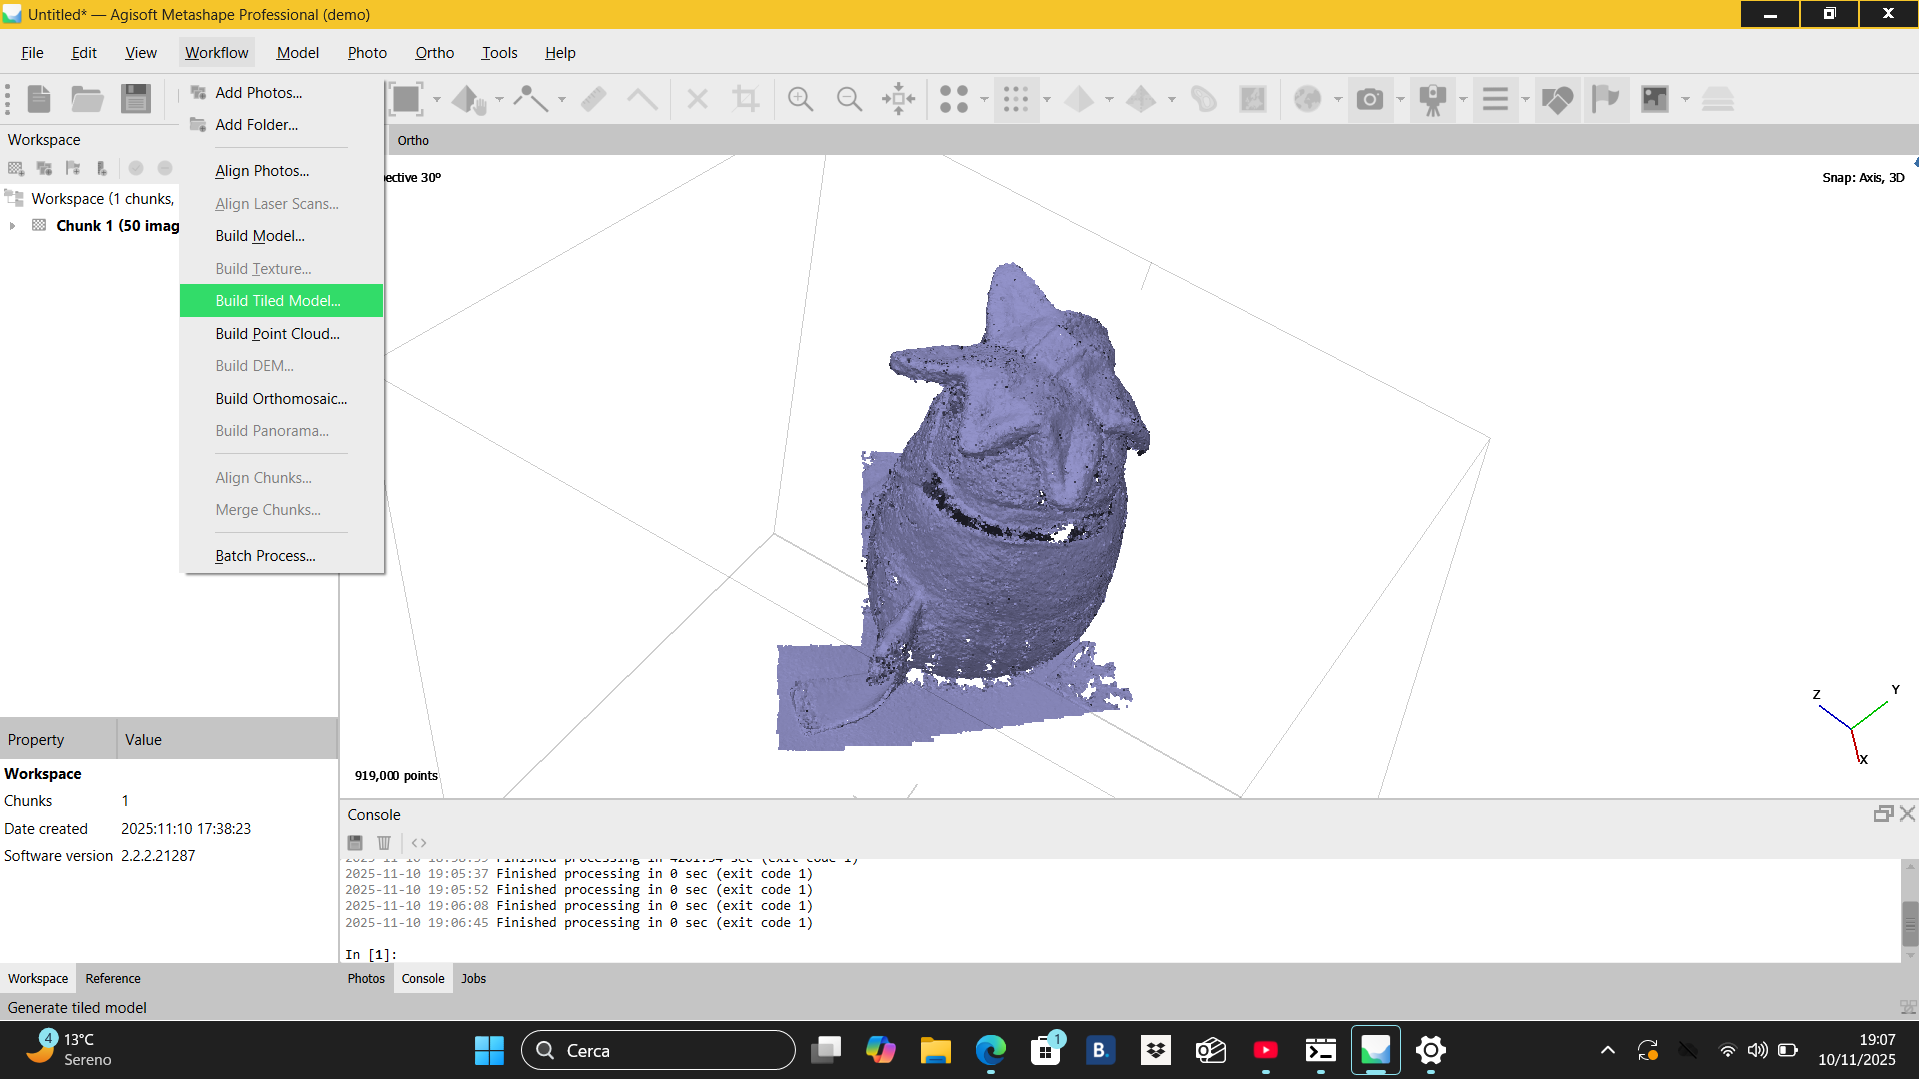
Task: Toggle show cameras in the viewport
Action: (1435, 99)
